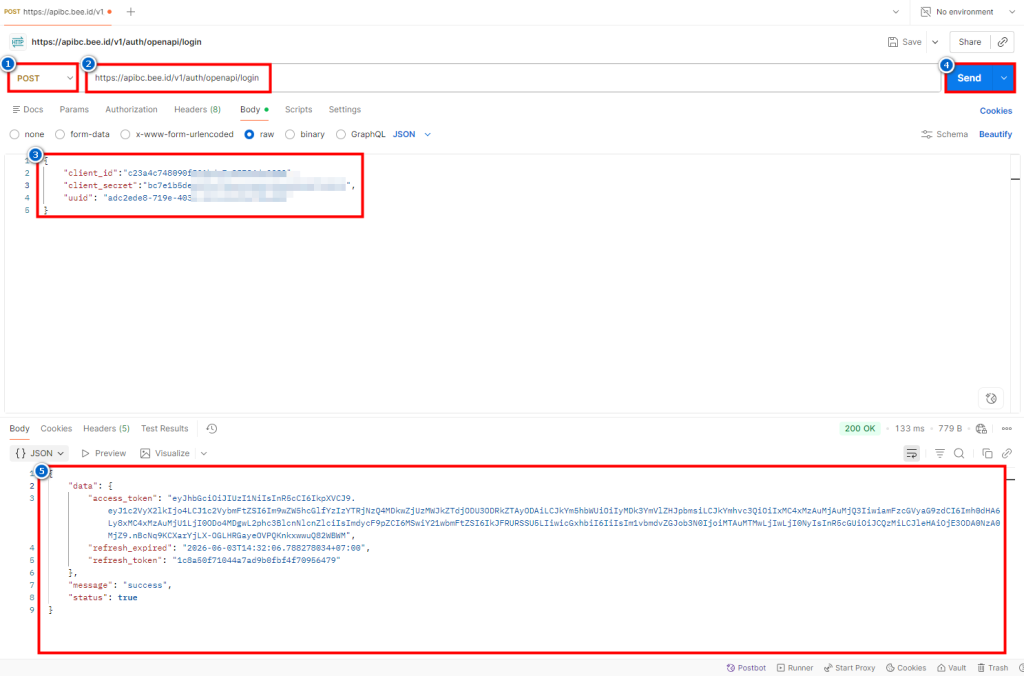Click the Beautify link

[995, 134]
